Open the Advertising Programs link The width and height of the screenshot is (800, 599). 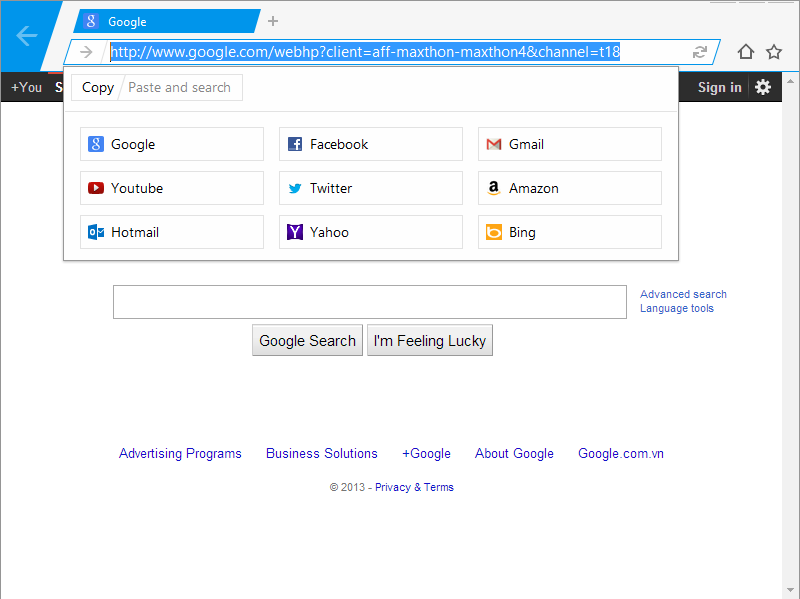pyautogui.click(x=180, y=453)
